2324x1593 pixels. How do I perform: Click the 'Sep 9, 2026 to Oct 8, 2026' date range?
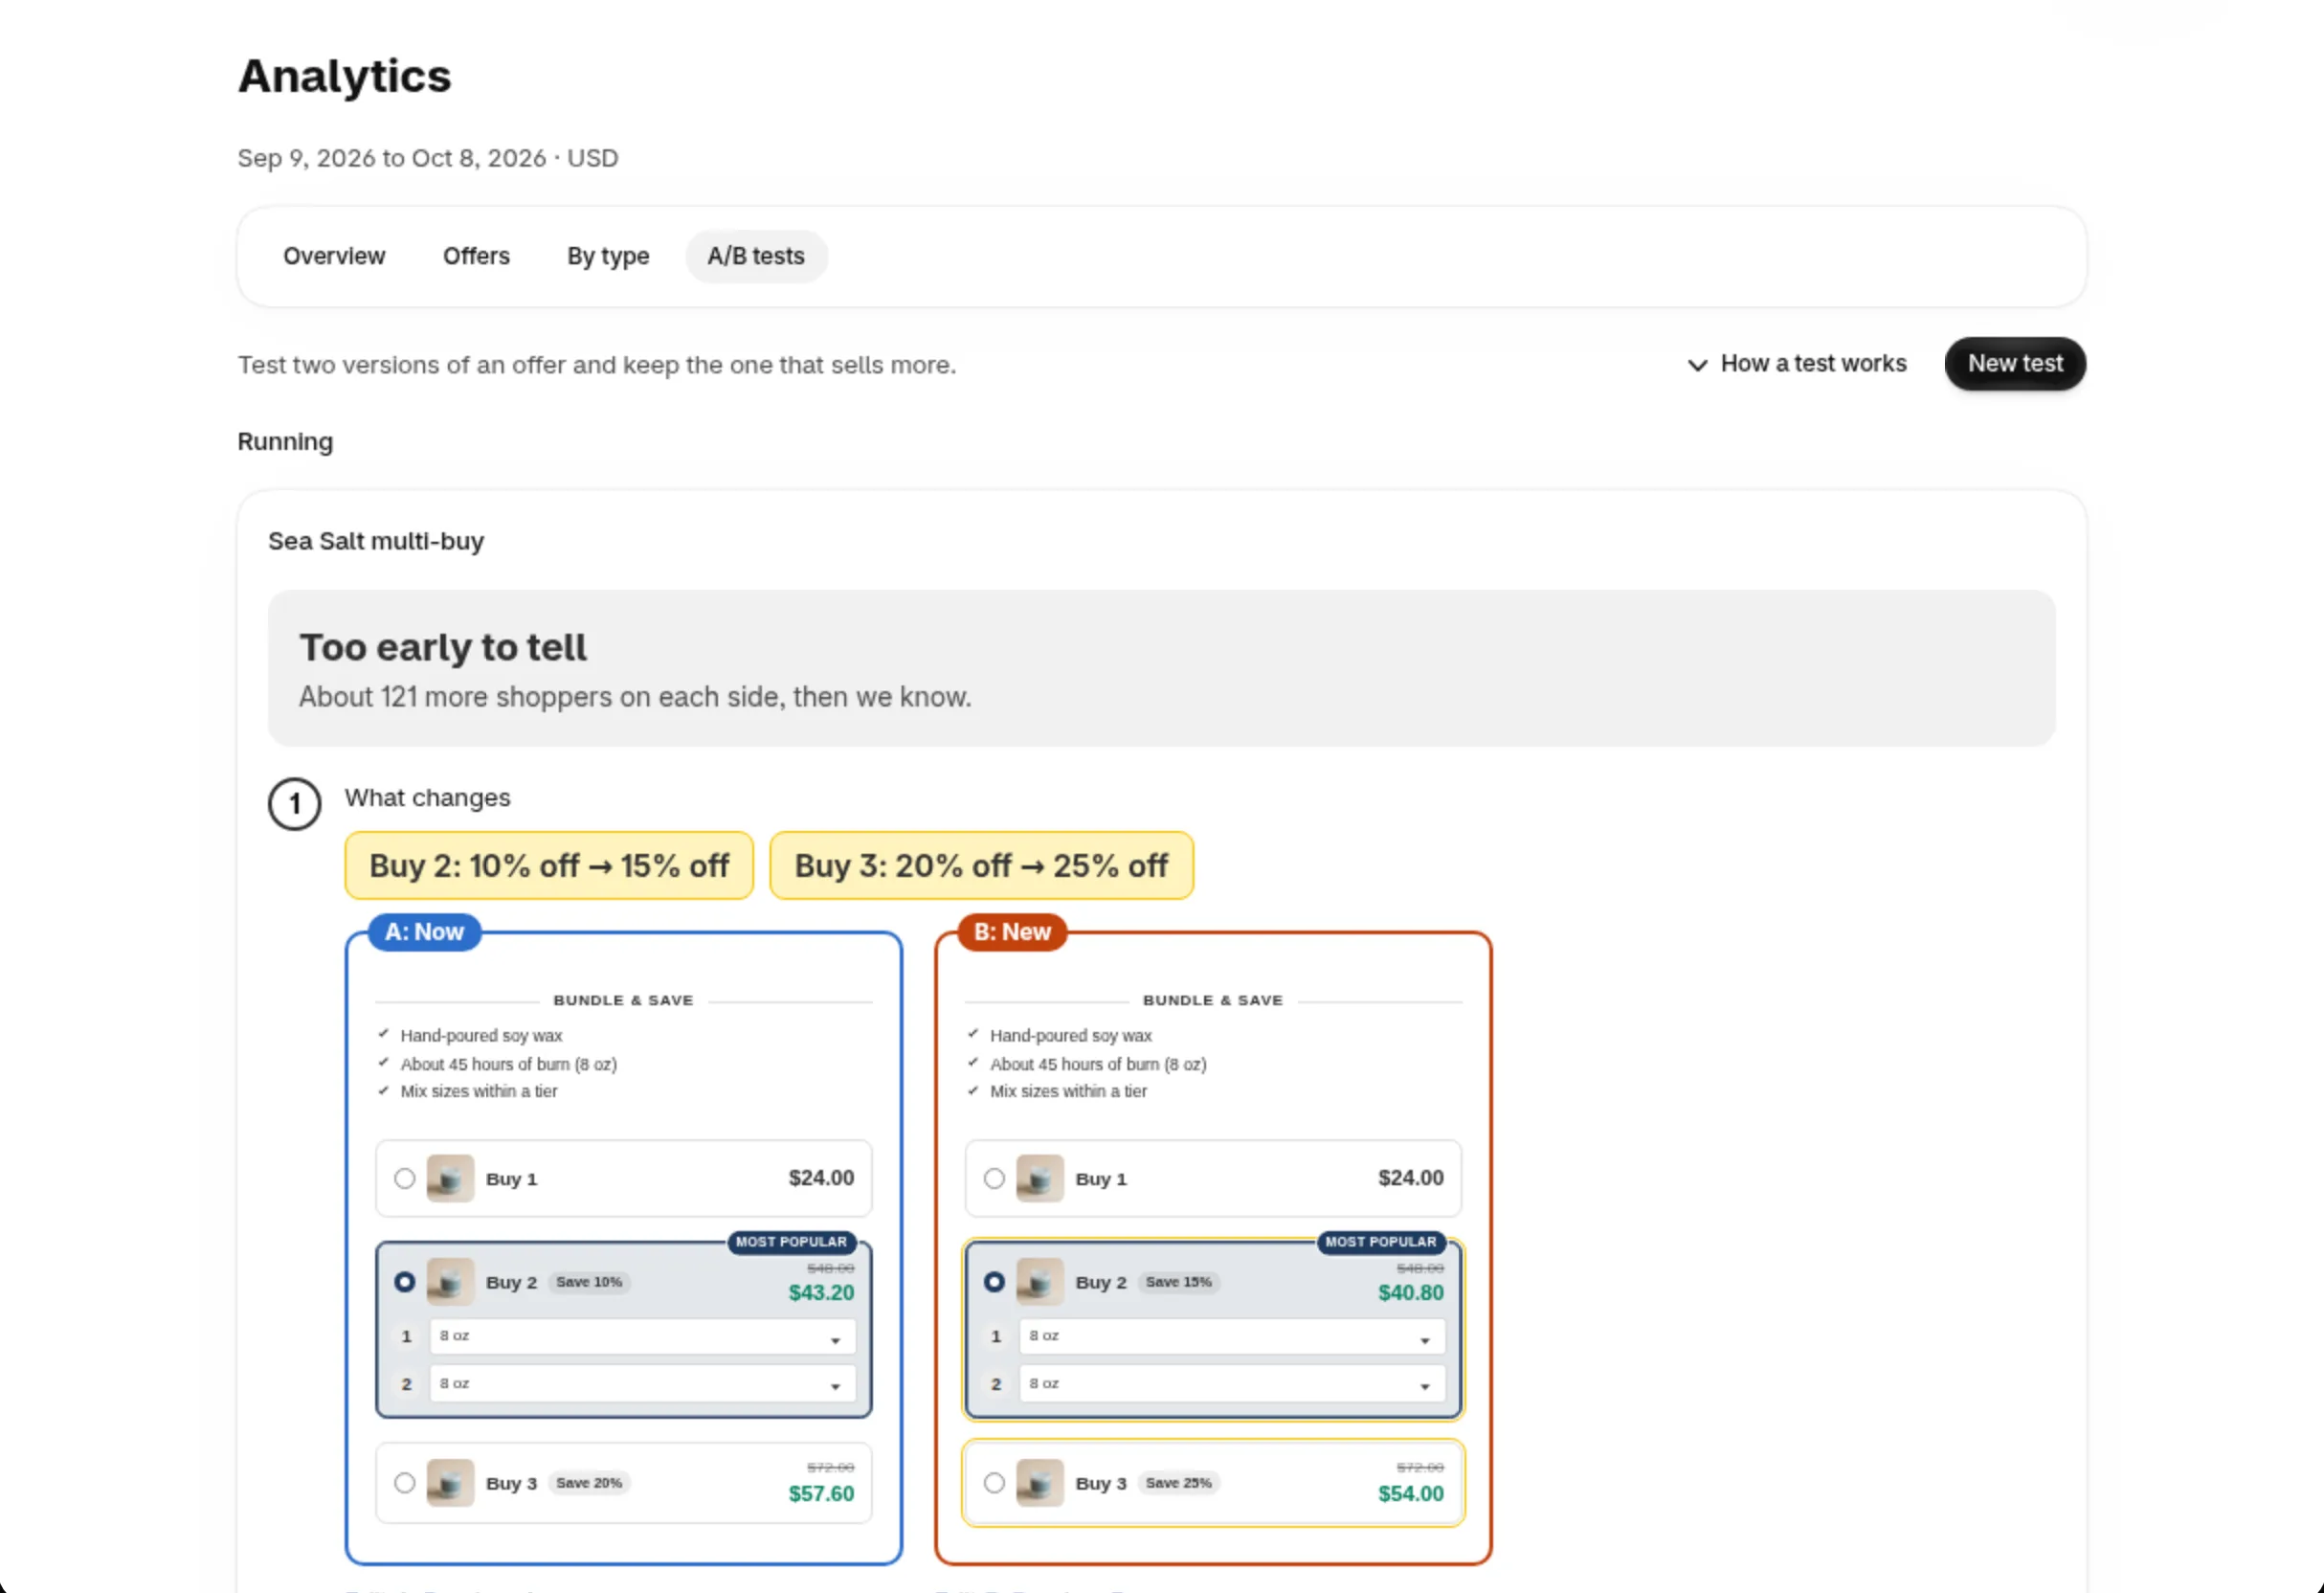coord(392,158)
